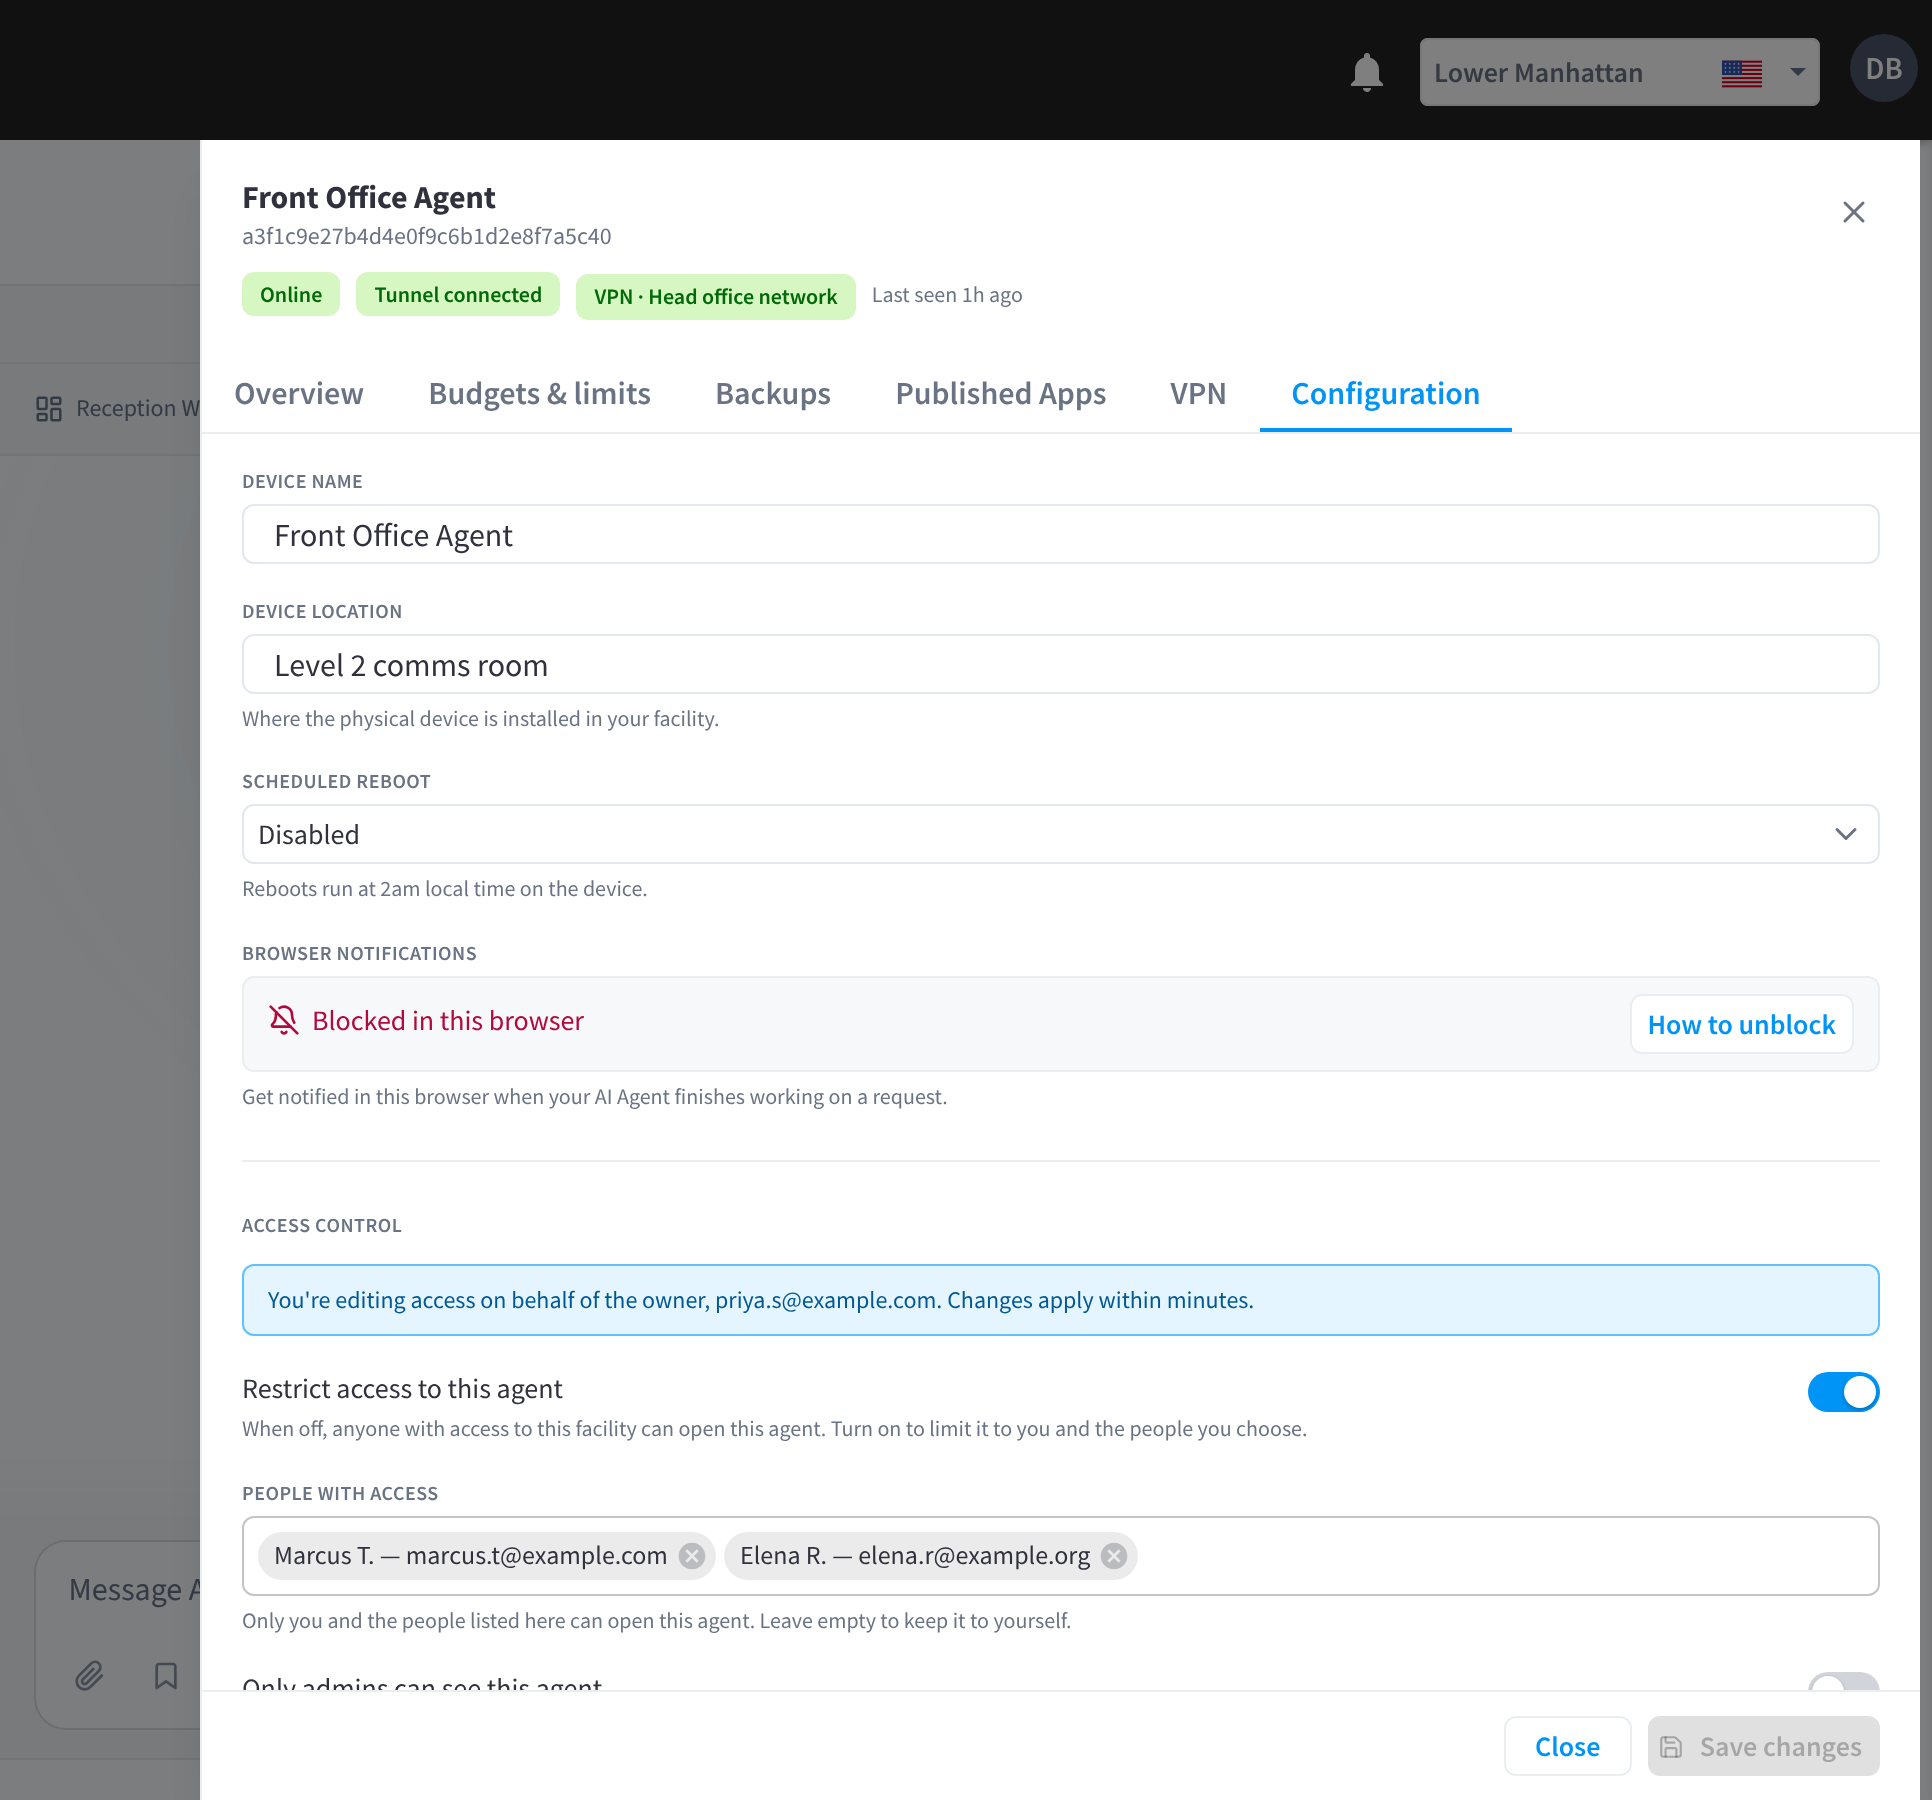1932x1800 pixels.
Task: Click How to unblock button
Action: (1741, 1024)
